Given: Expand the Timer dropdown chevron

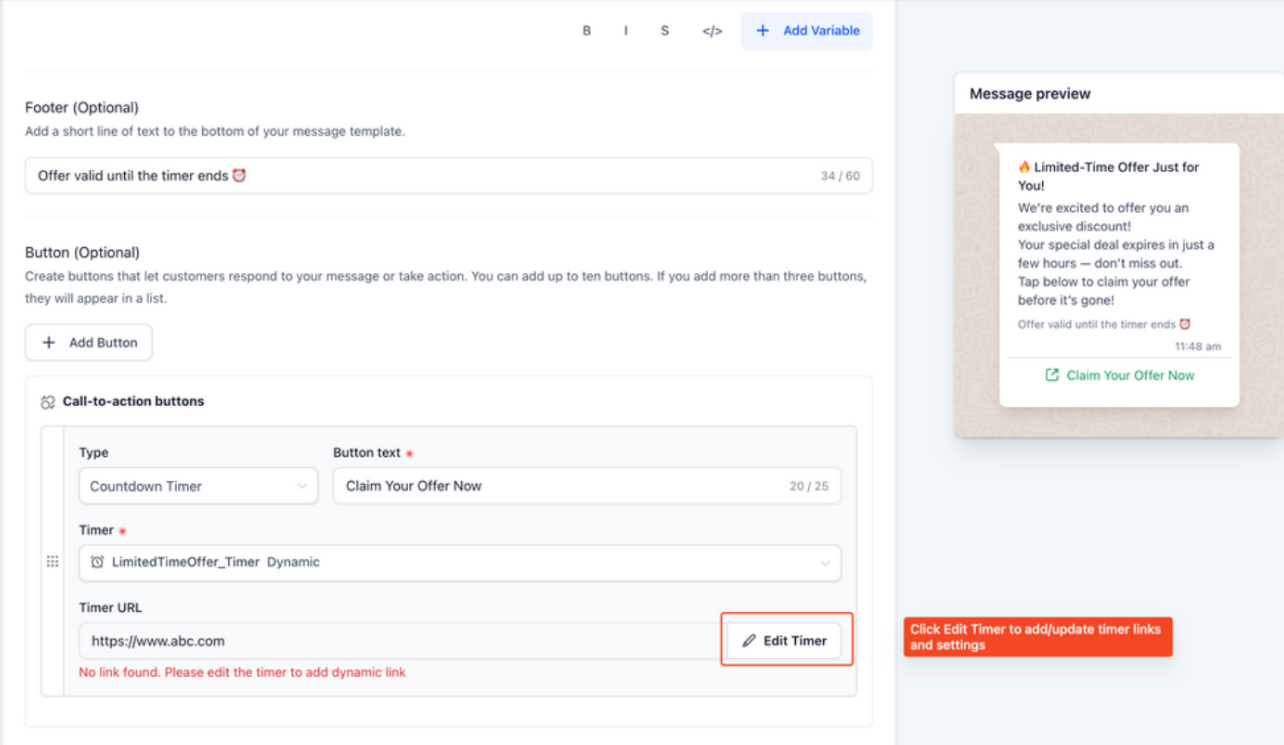Looking at the screenshot, I should [825, 563].
